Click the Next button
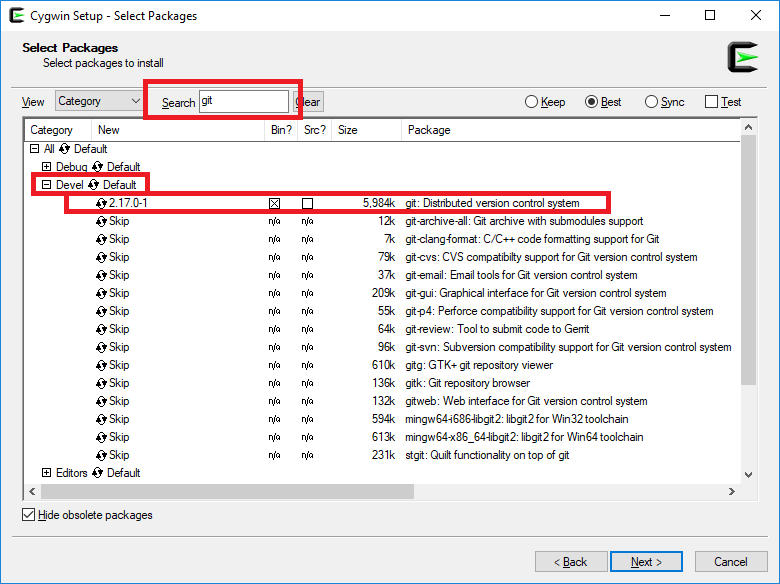Screen dimensions: 780x584 [646, 562]
